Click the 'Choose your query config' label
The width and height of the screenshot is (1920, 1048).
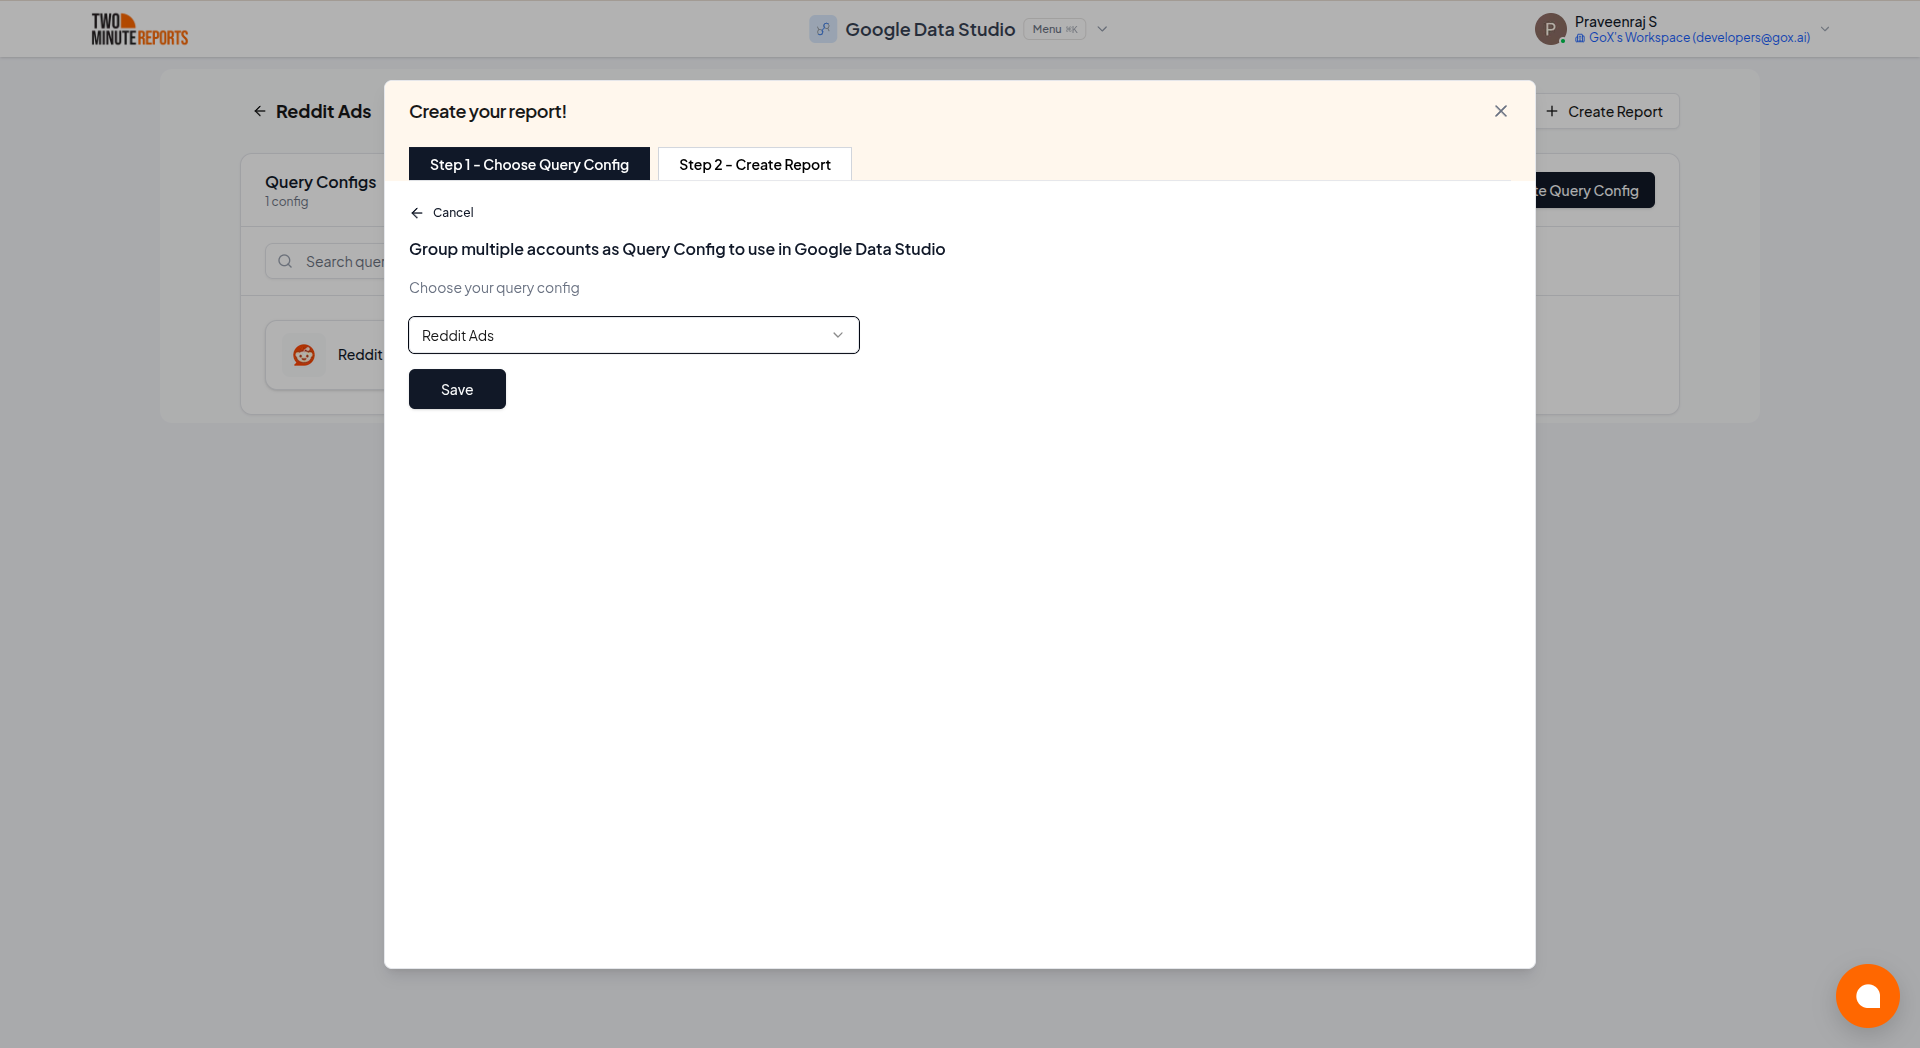click(494, 288)
